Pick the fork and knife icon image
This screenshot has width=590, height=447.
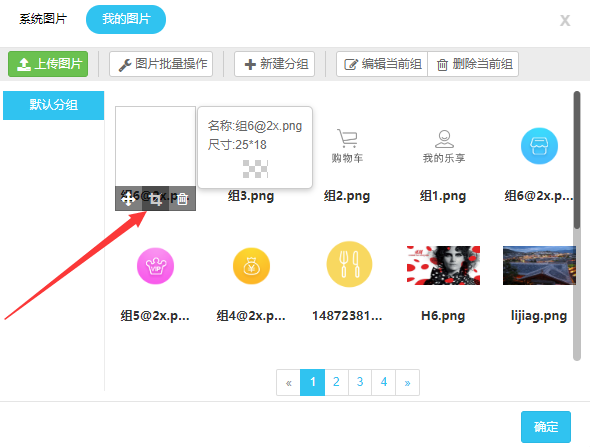click(x=349, y=264)
